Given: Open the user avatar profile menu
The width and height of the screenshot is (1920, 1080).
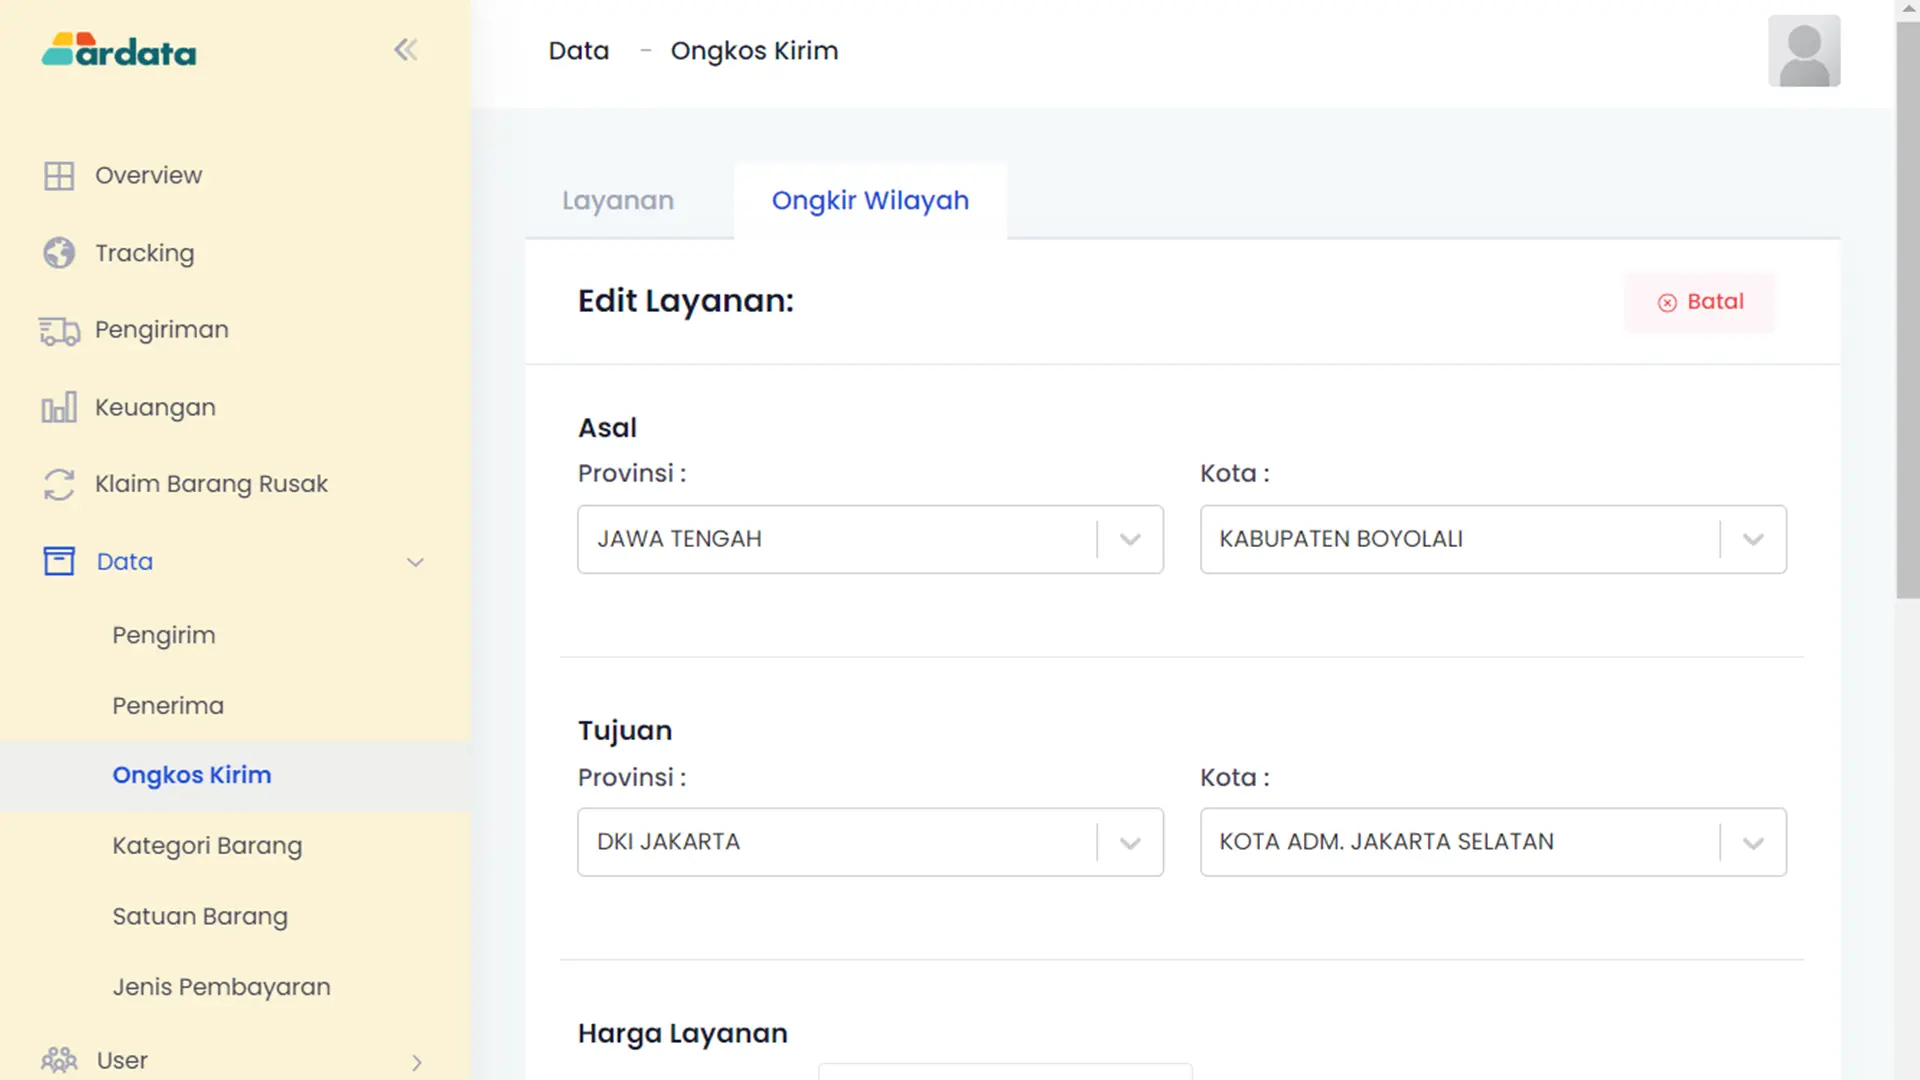Looking at the screenshot, I should [x=1804, y=51].
